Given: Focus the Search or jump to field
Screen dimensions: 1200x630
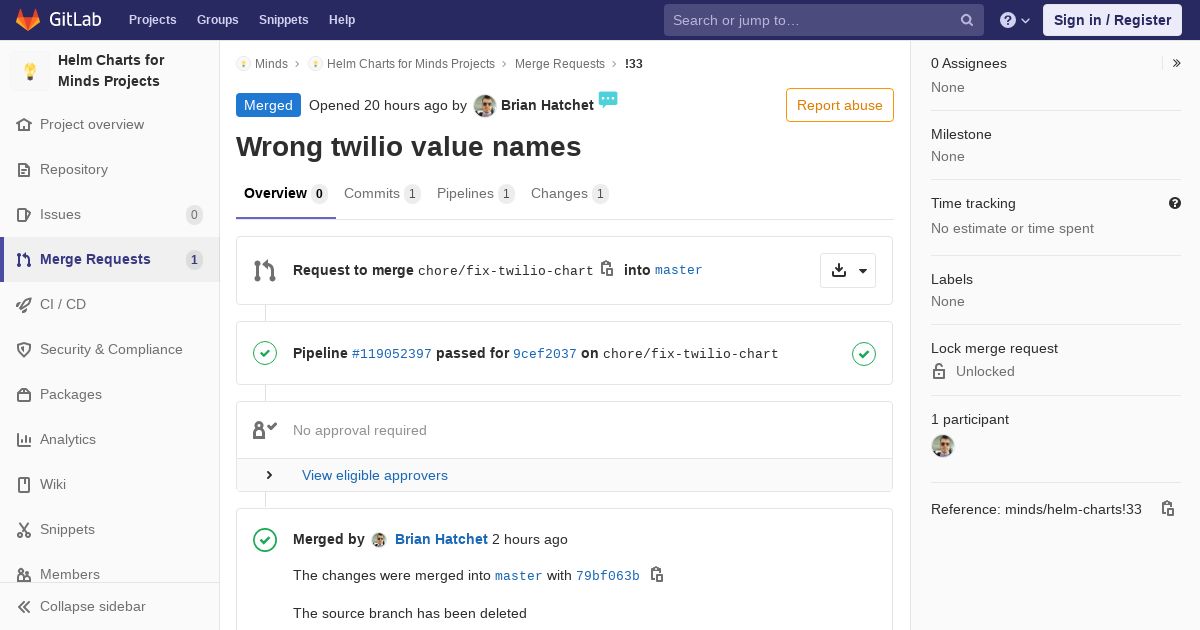Looking at the screenshot, I should coord(810,20).
